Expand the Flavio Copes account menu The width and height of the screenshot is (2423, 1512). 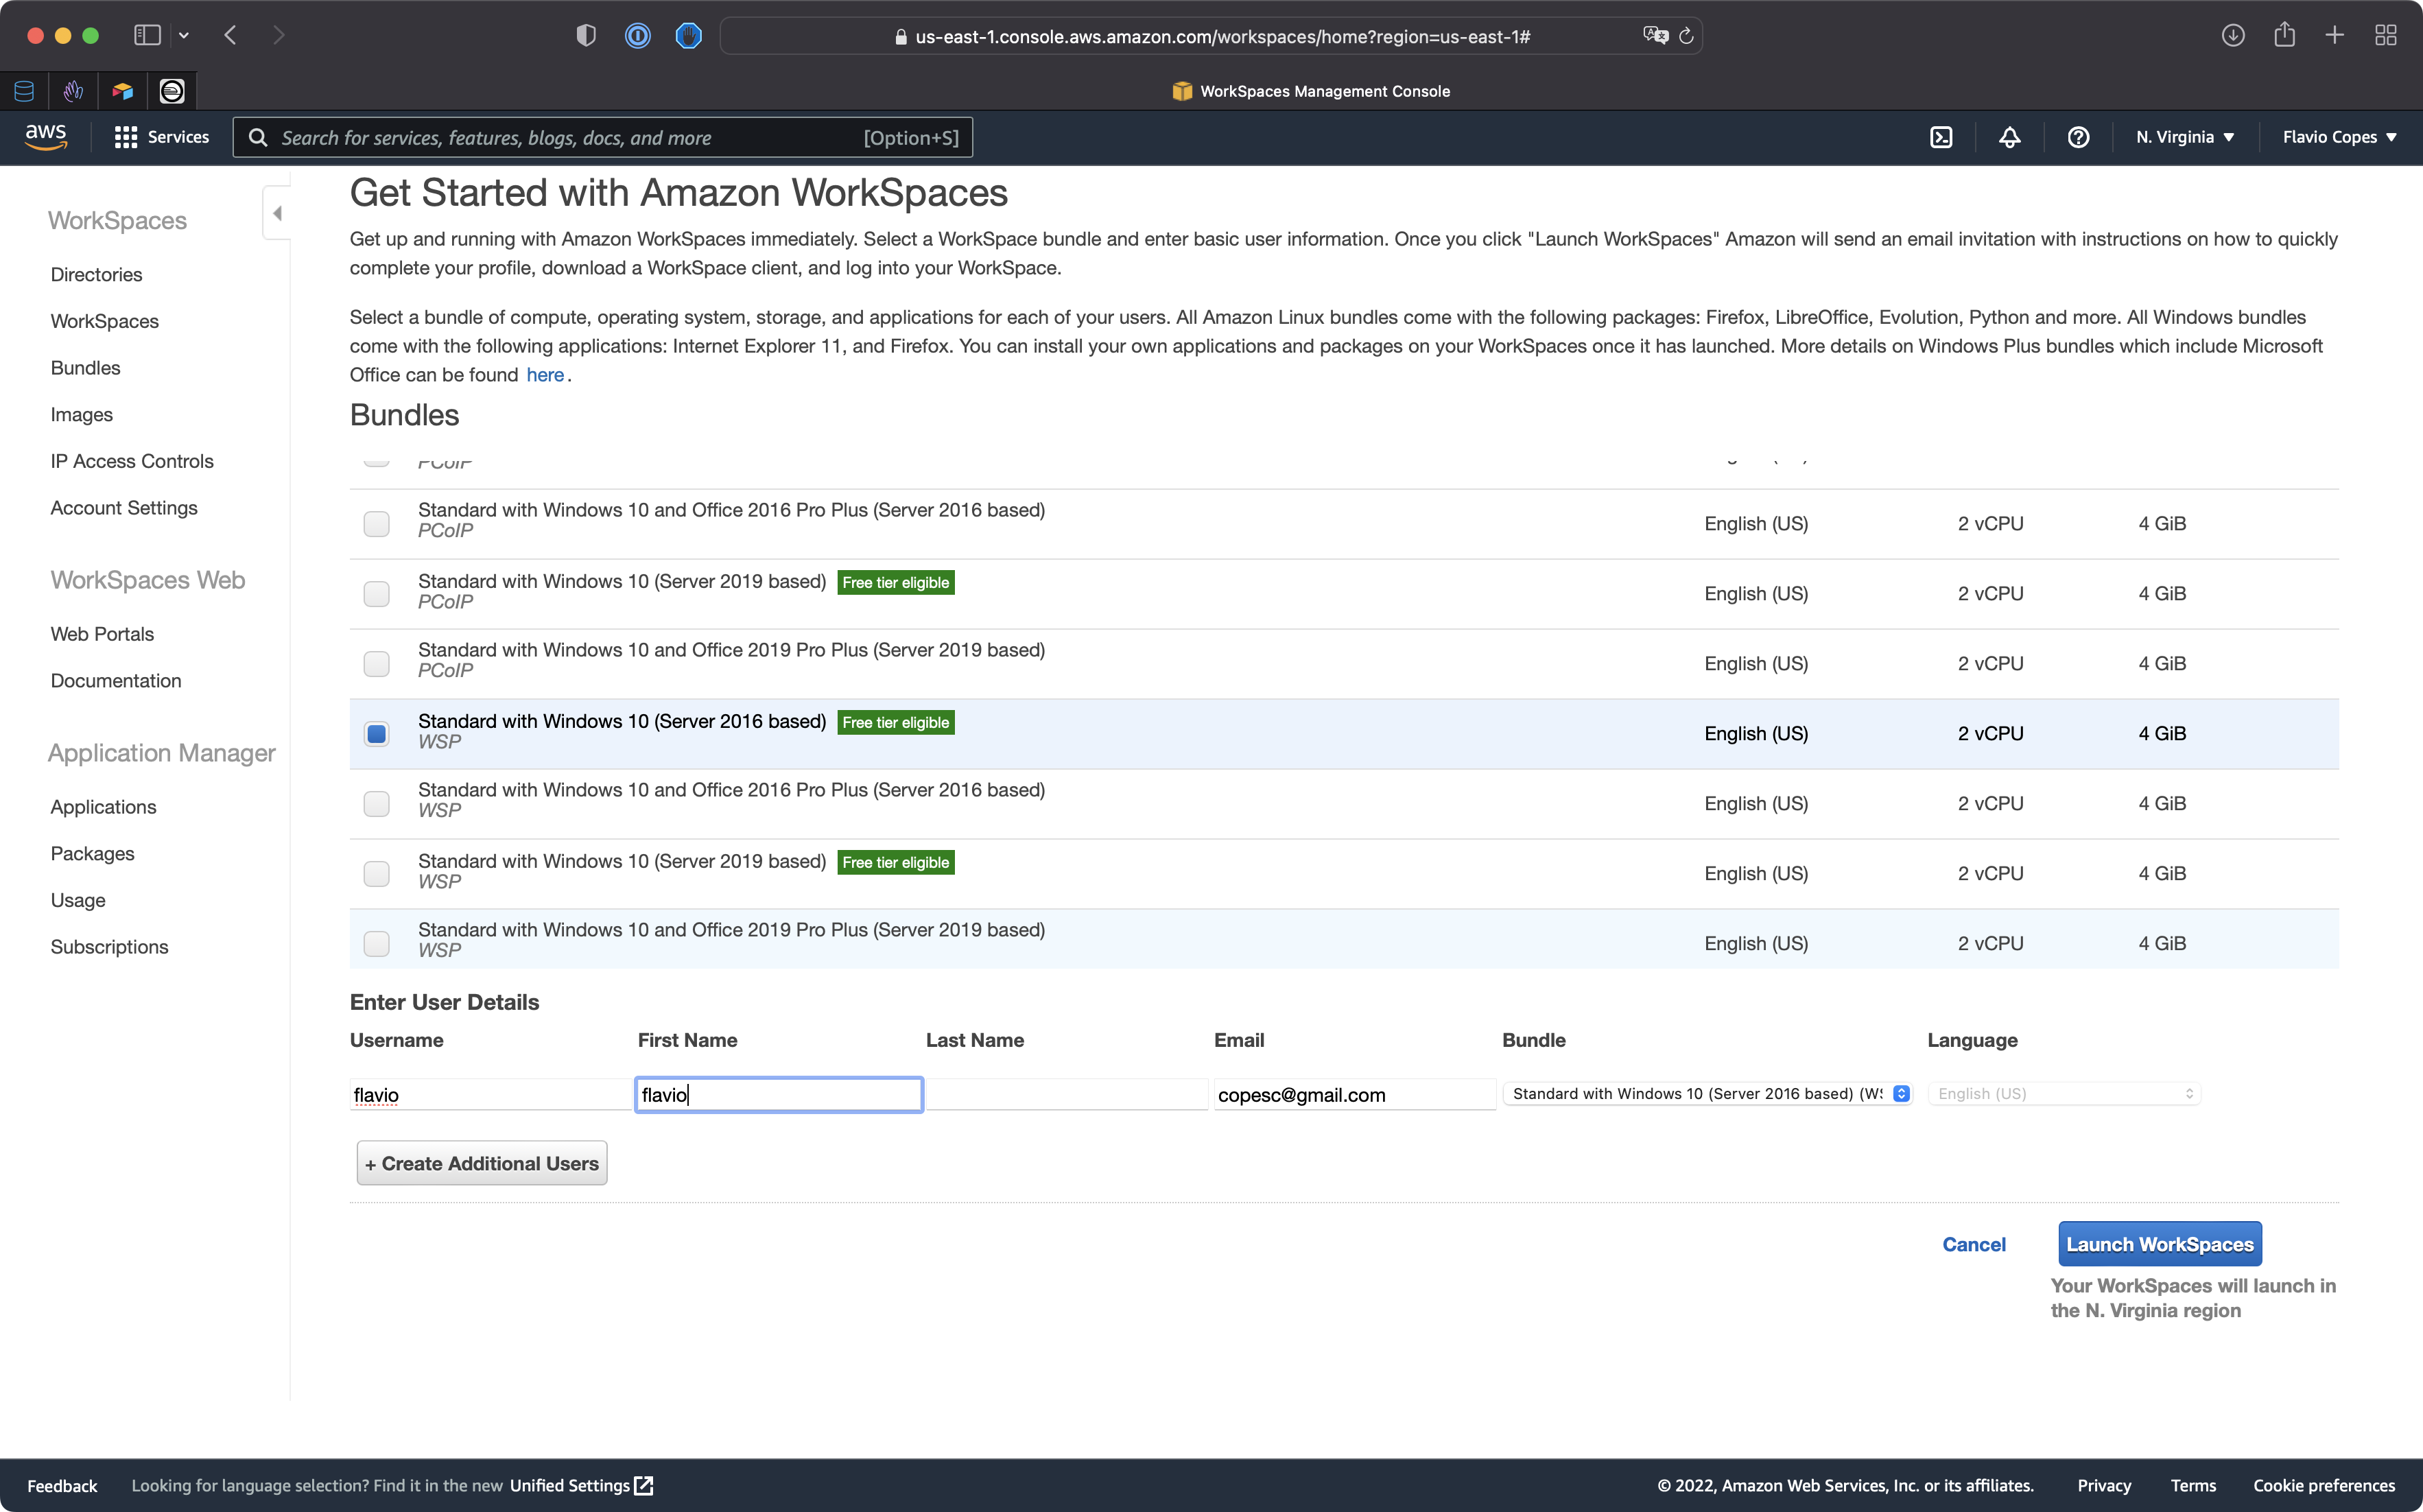2339,137
